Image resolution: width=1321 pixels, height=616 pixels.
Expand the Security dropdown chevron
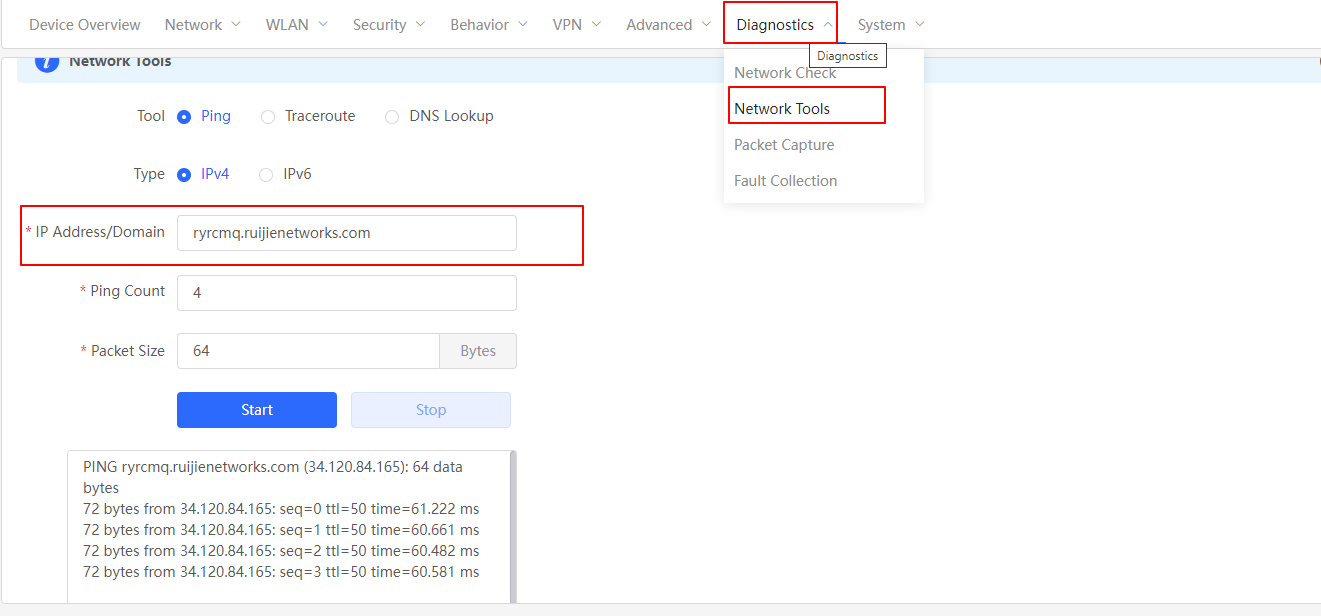click(420, 24)
